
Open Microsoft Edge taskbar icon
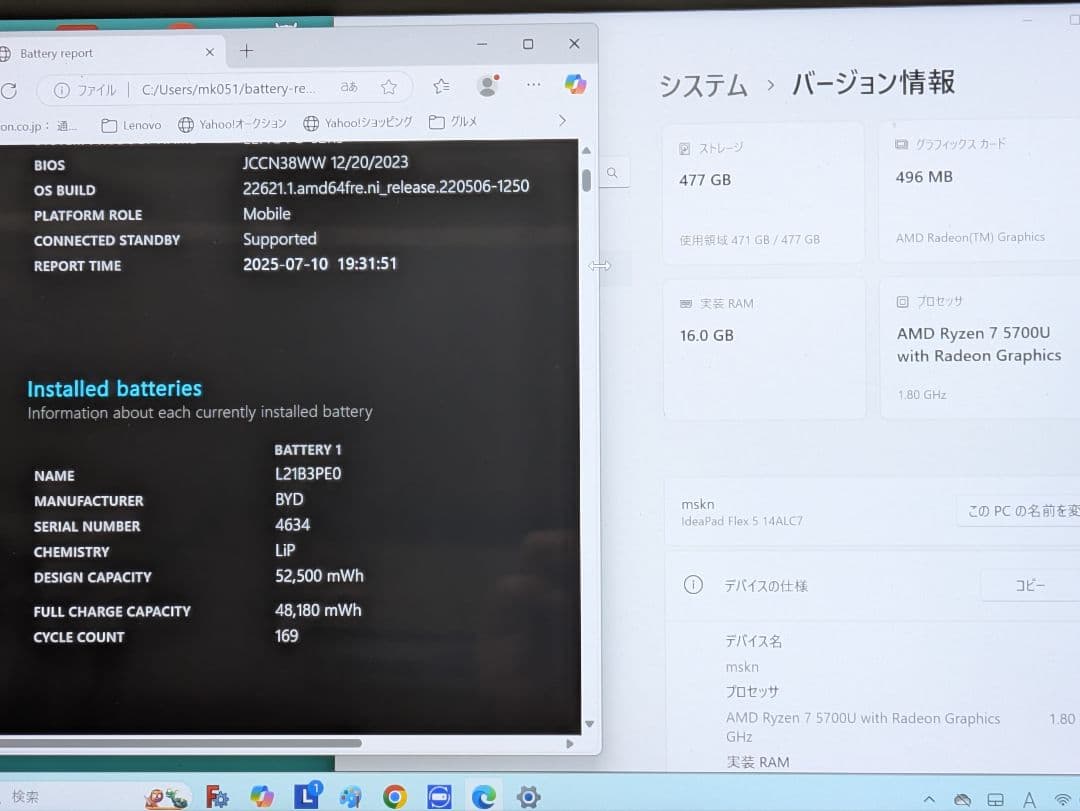(x=484, y=797)
